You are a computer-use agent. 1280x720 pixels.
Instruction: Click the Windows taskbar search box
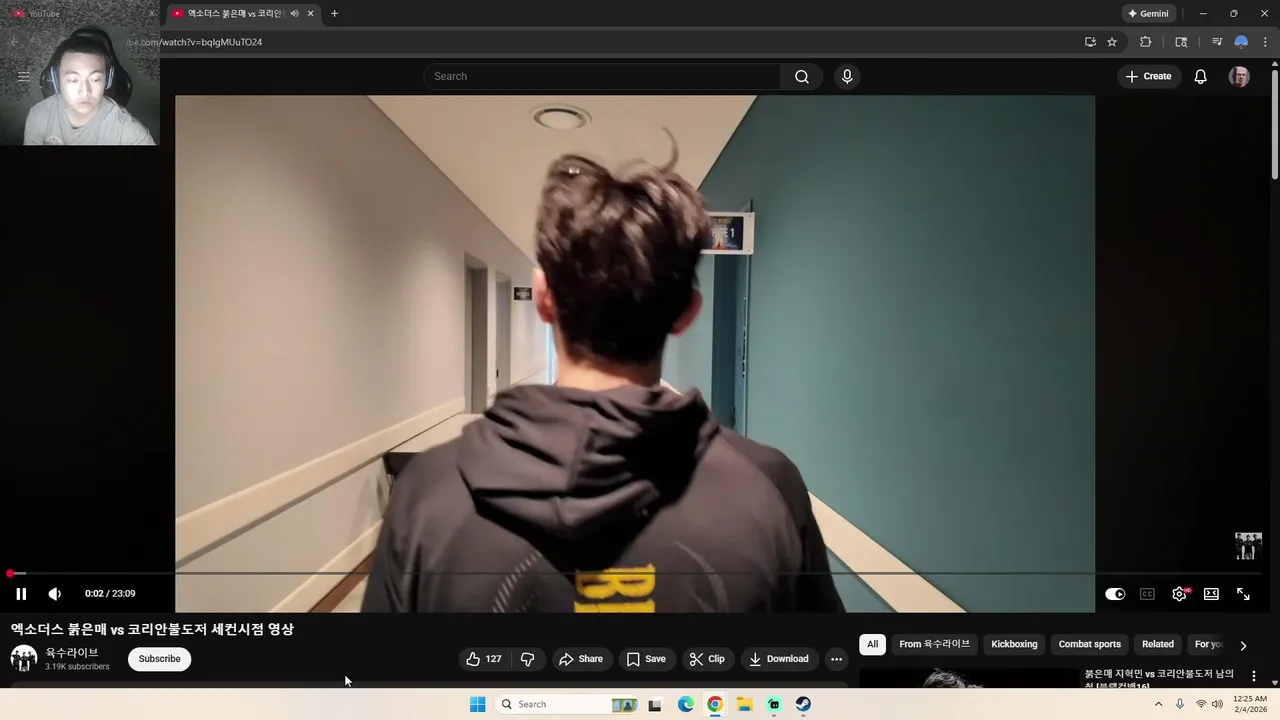click(568, 704)
